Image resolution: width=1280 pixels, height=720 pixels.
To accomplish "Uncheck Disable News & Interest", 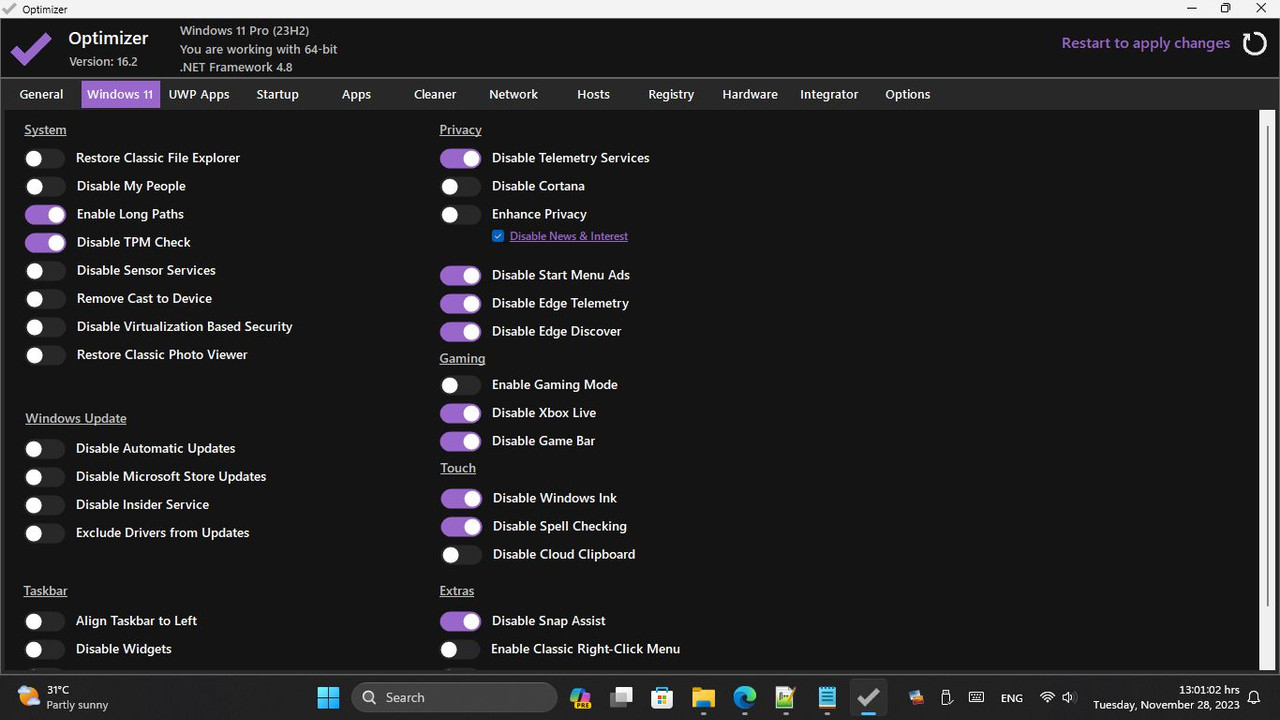I will [x=497, y=236].
